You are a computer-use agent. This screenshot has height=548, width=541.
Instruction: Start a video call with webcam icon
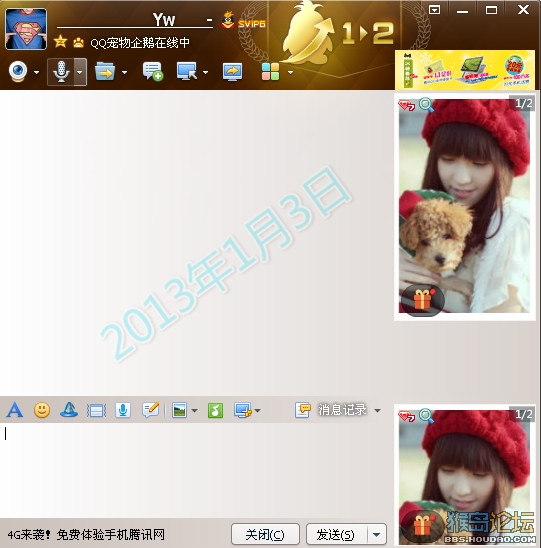click(x=18, y=71)
